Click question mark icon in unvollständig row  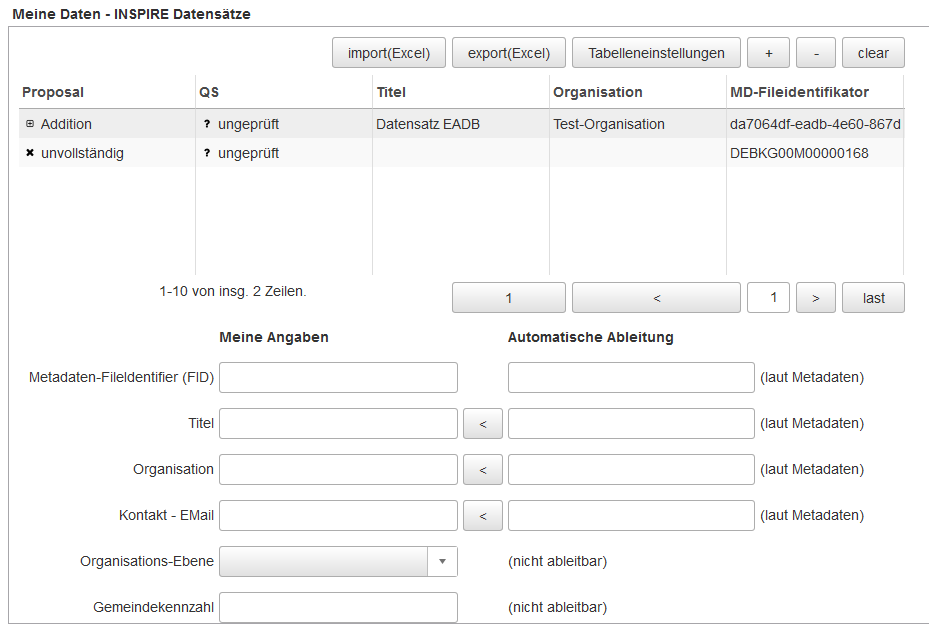pyautogui.click(x=207, y=153)
